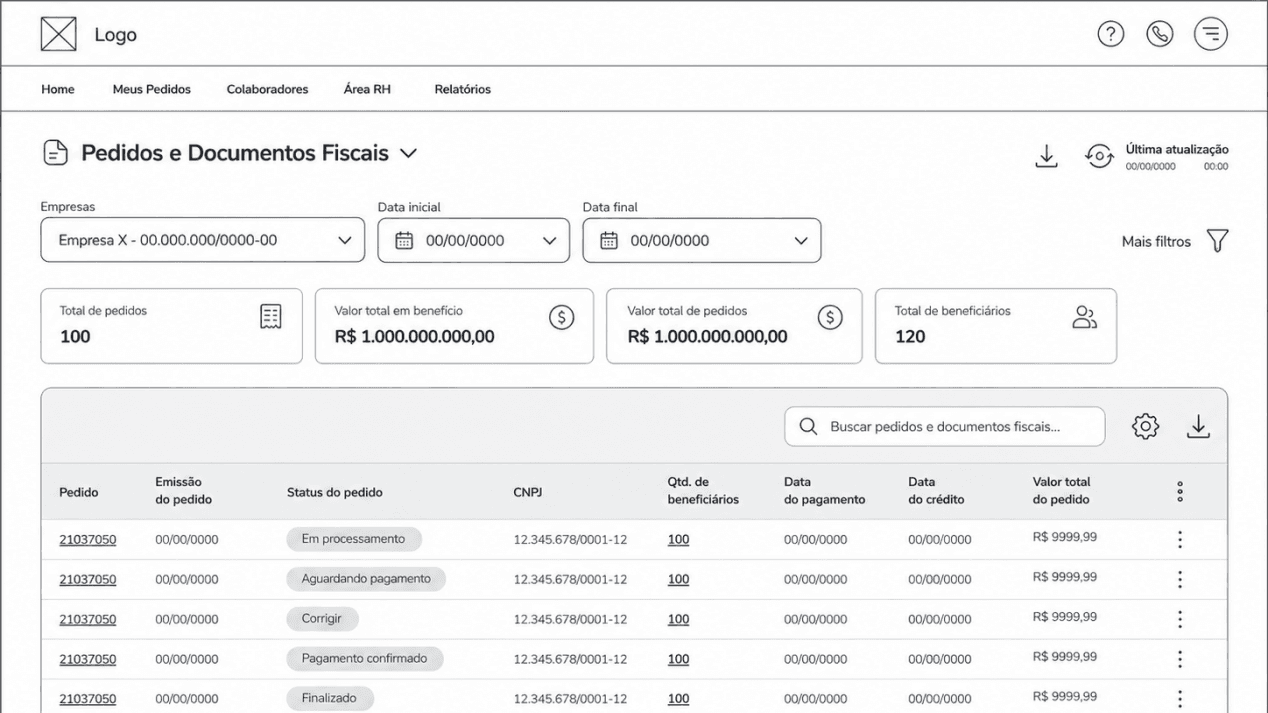Click Mais filtros text
The height and width of the screenshot is (713, 1268).
tap(1156, 241)
